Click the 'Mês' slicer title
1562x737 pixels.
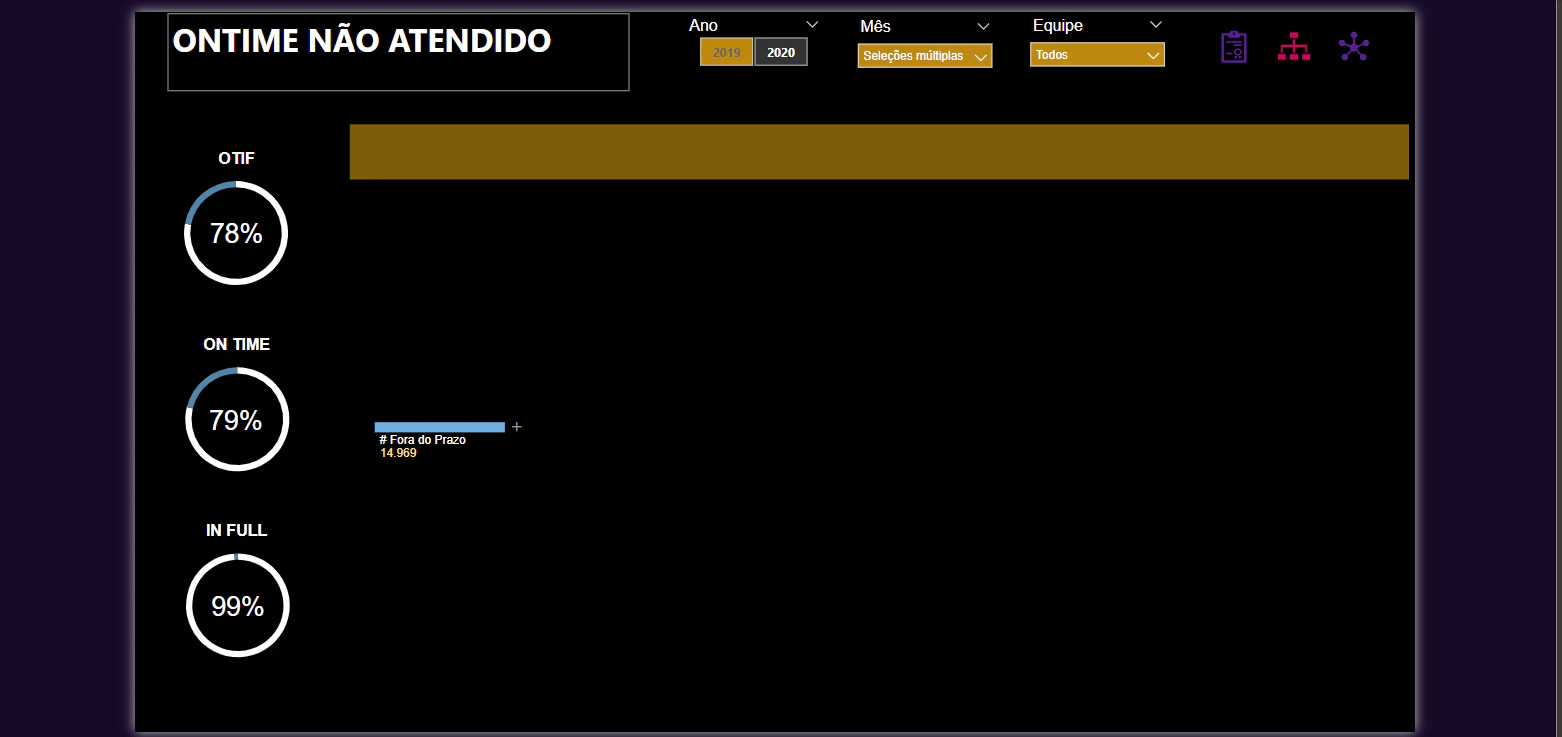[875, 27]
